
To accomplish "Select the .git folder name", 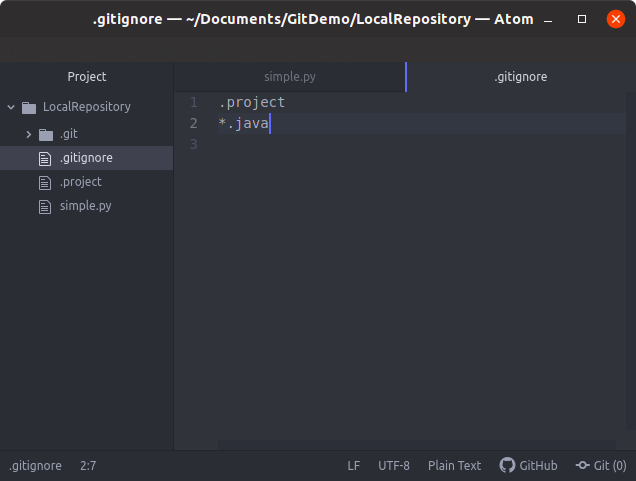I will [69, 134].
